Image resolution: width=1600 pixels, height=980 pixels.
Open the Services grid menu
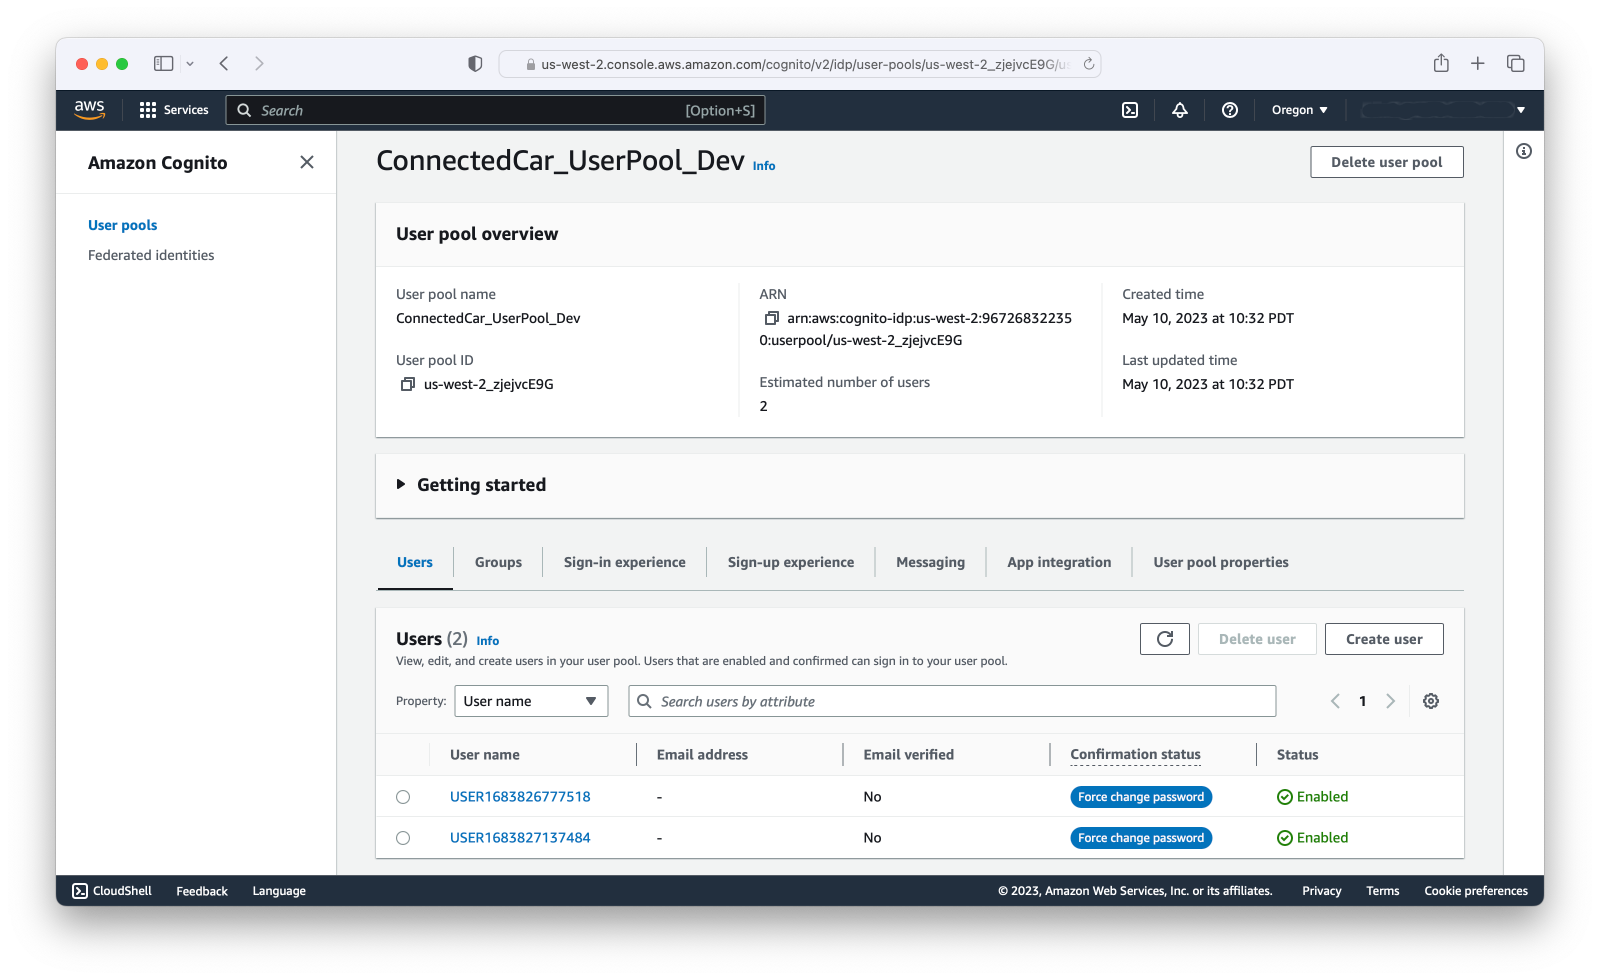click(174, 110)
